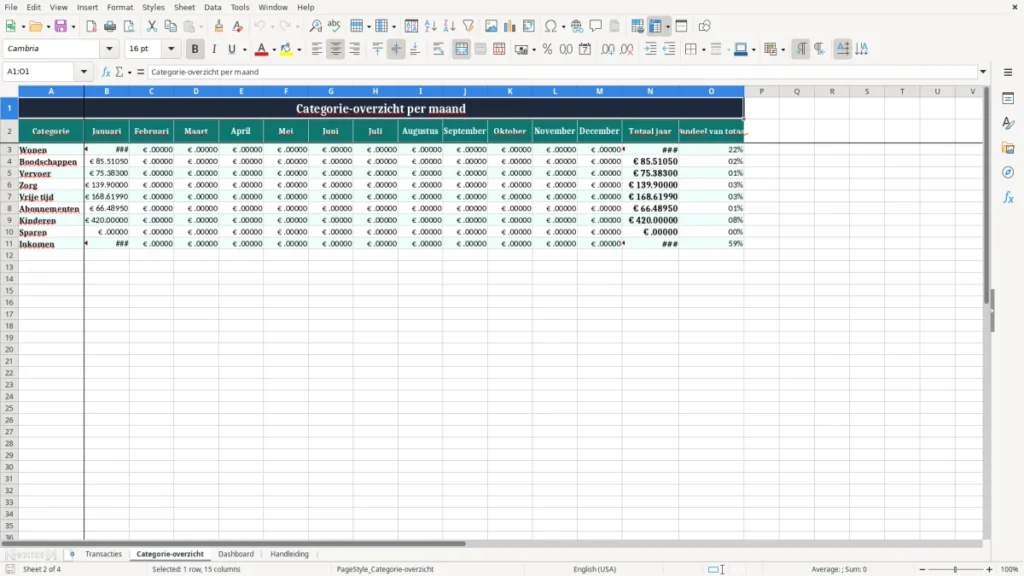This screenshot has height=576, width=1024.
Task: Switch to the Dashboard sheet tab
Action: pyautogui.click(x=236, y=554)
